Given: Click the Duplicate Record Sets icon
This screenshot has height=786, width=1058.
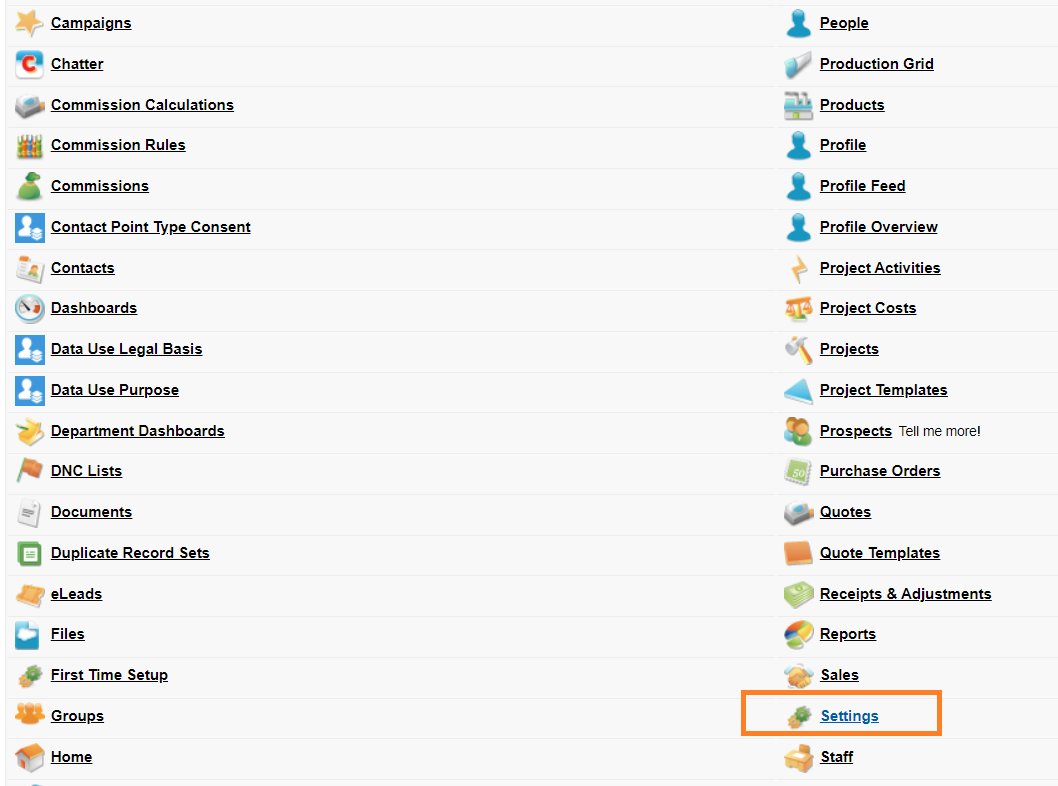Looking at the screenshot, I should [x=29, y=554].
